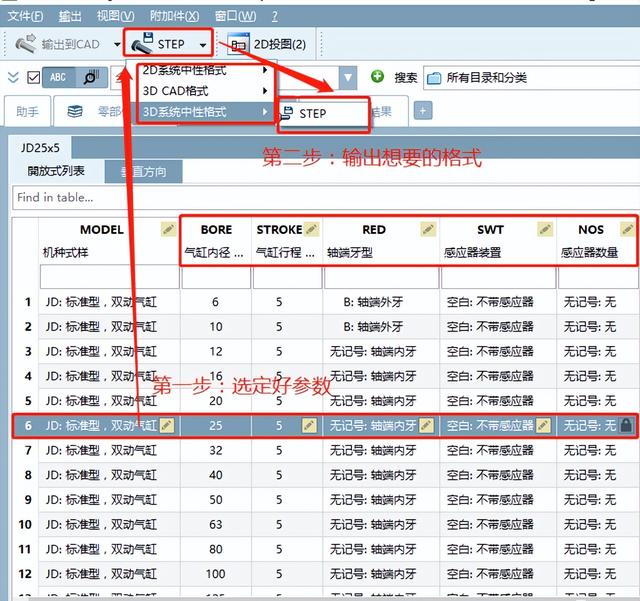Choose STEP in the submenu

[x=313, y=113]
